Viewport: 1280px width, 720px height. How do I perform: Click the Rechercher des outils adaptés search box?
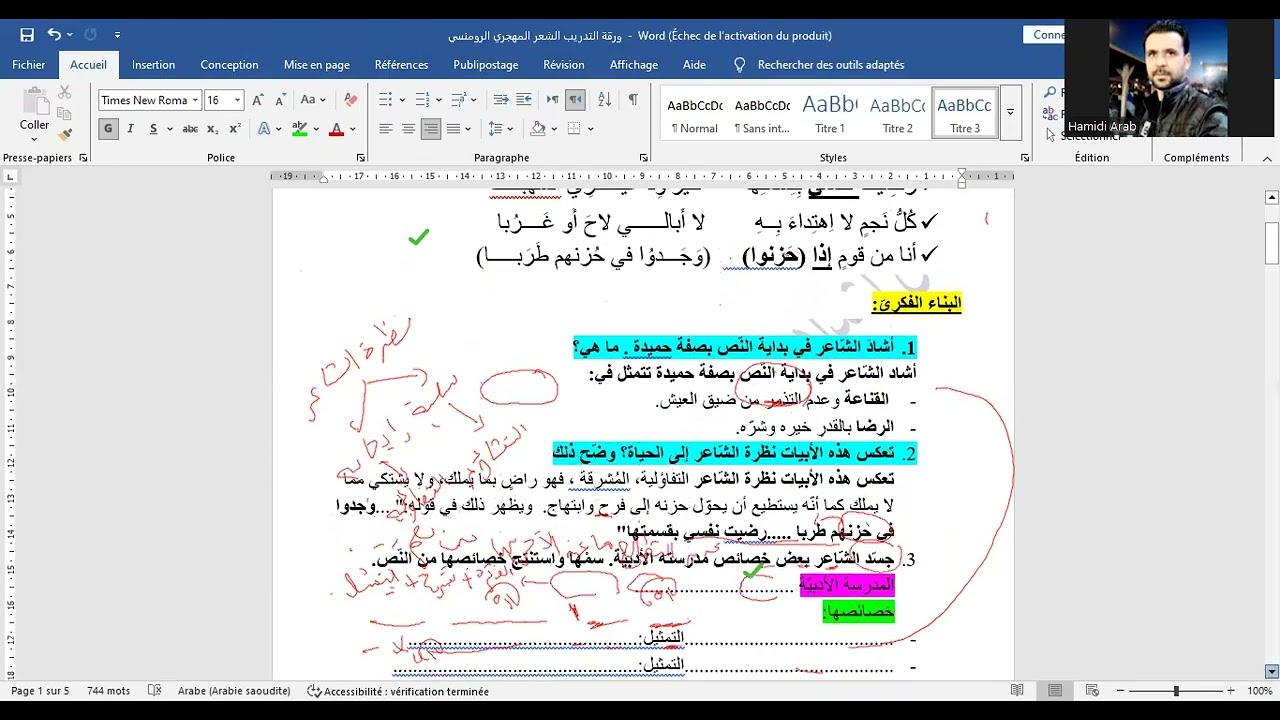pyautogui.click(x=831, y=65)
